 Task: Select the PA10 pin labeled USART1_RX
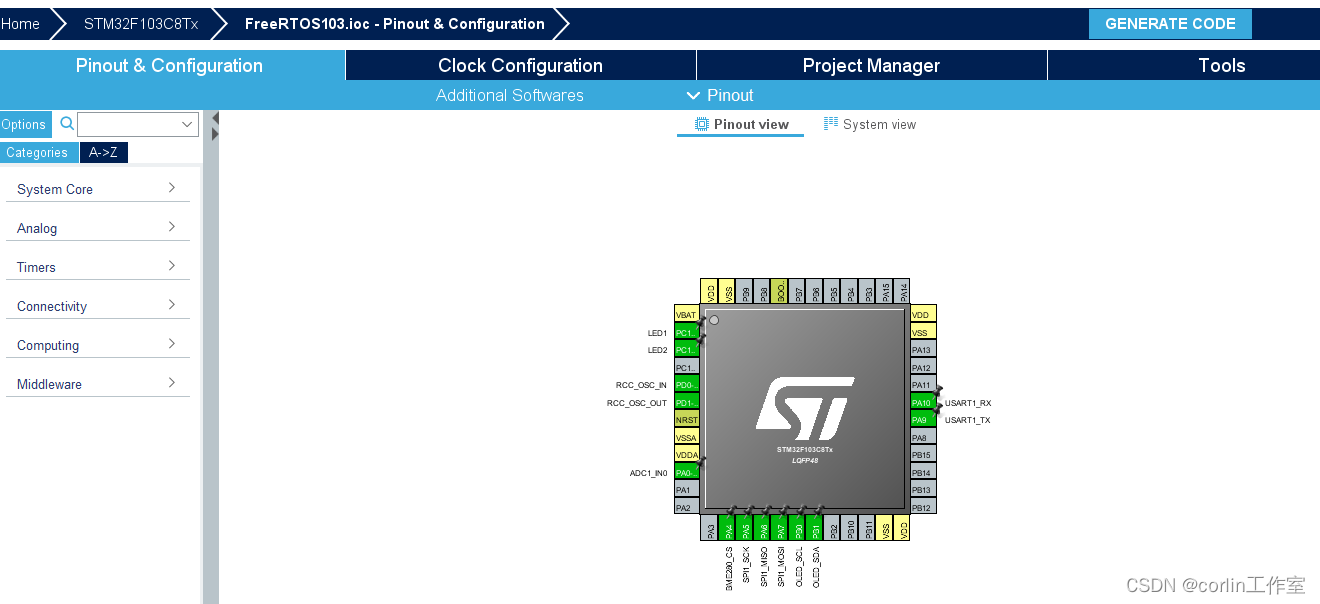tap(921, 402)
